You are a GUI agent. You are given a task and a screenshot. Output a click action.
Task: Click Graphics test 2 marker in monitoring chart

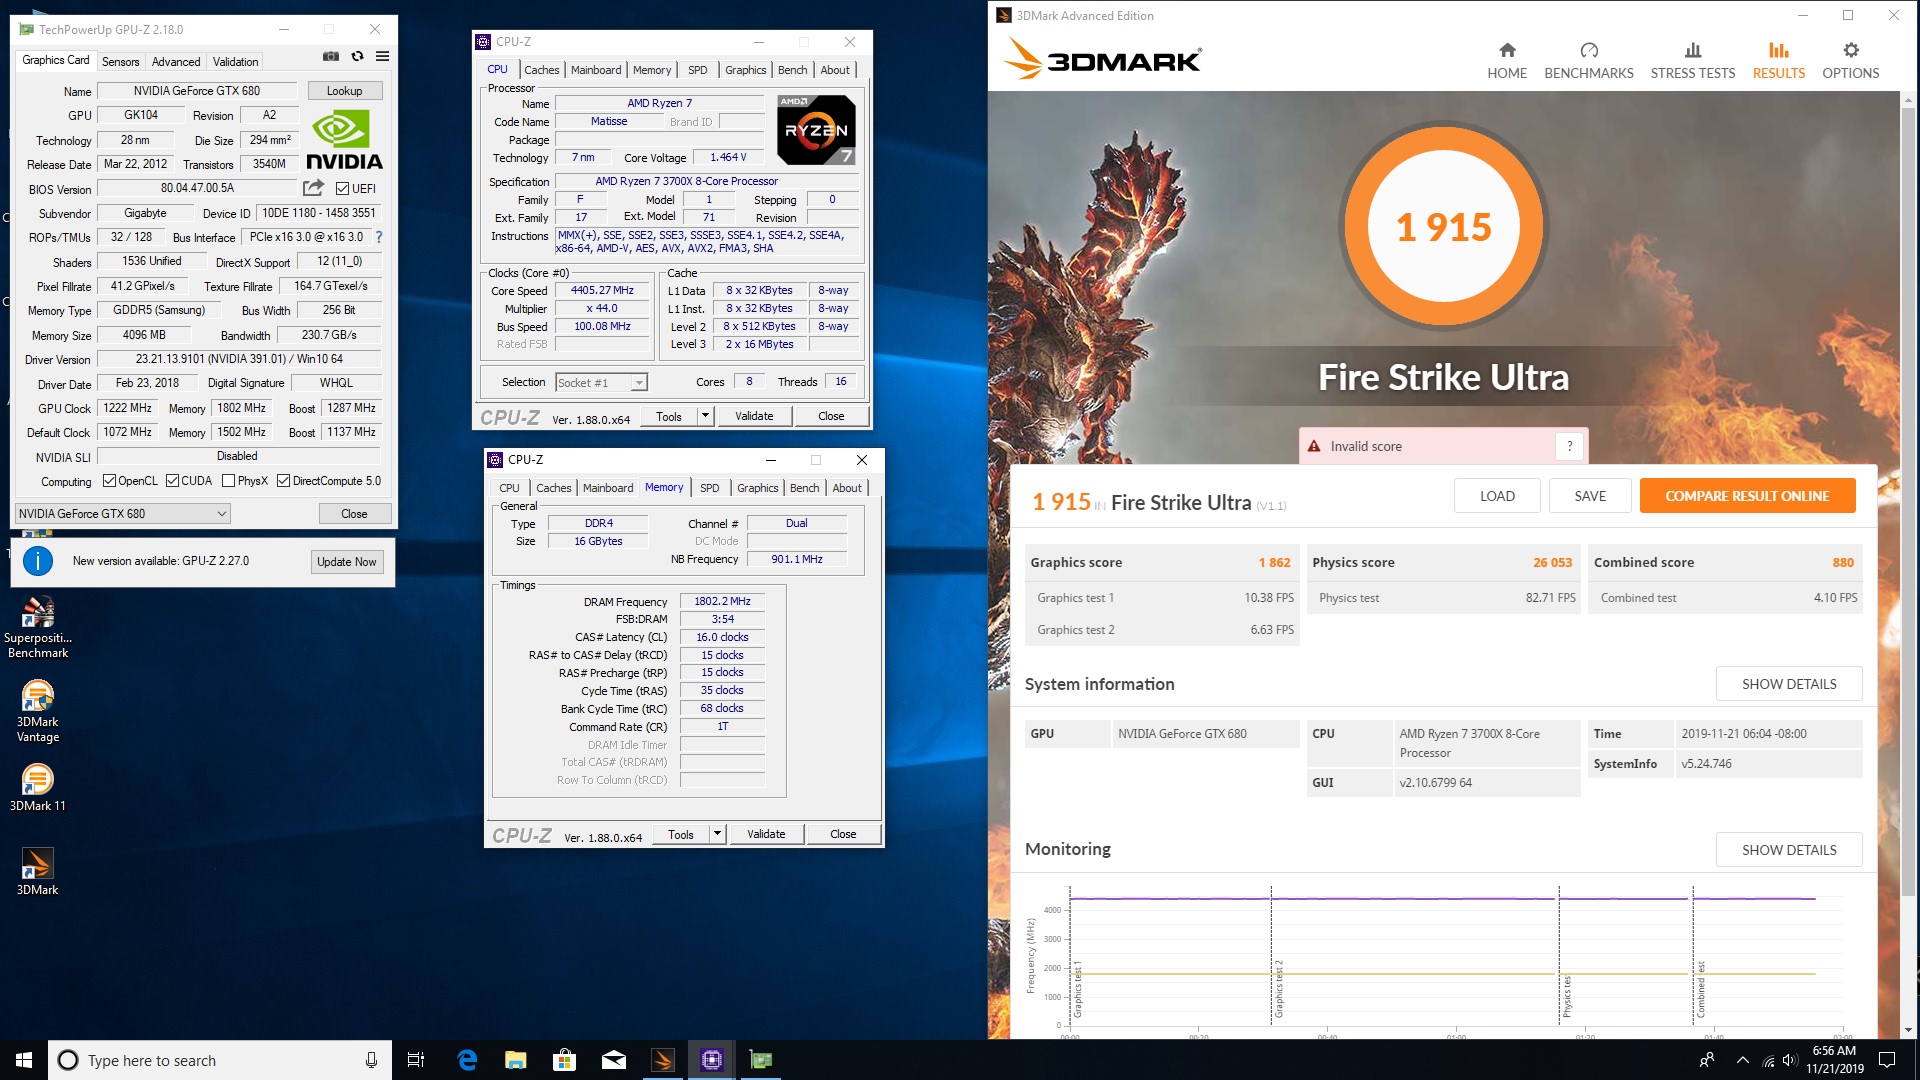click(1278, 988)
